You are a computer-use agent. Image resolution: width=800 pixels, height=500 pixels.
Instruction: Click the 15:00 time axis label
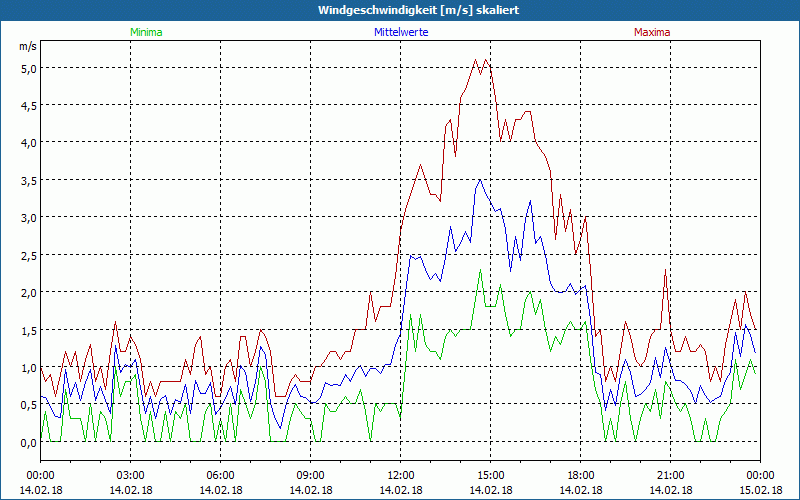(x=491, y=476)
